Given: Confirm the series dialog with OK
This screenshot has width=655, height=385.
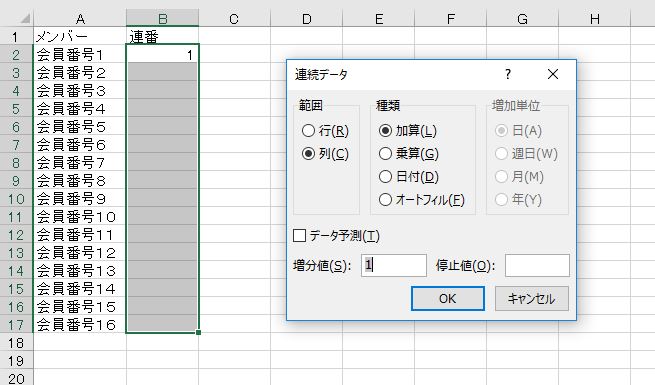Looking at the screenshot, I should [x=448, y=299].
